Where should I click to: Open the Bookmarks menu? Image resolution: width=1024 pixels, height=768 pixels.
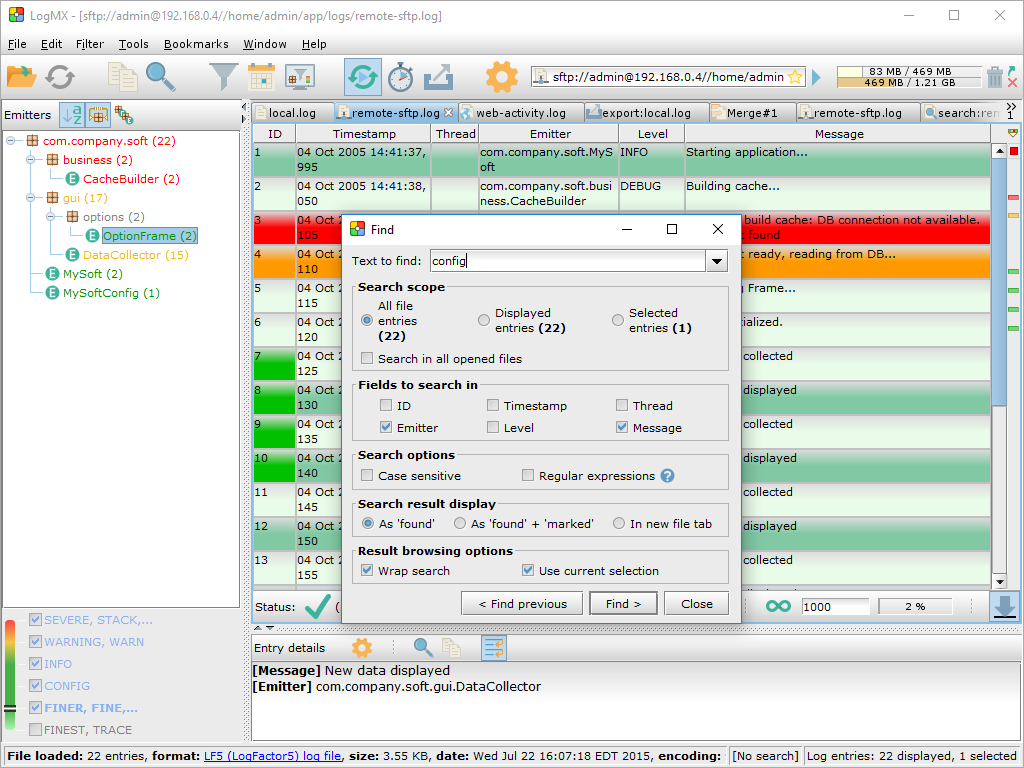(x=196, y=44)
